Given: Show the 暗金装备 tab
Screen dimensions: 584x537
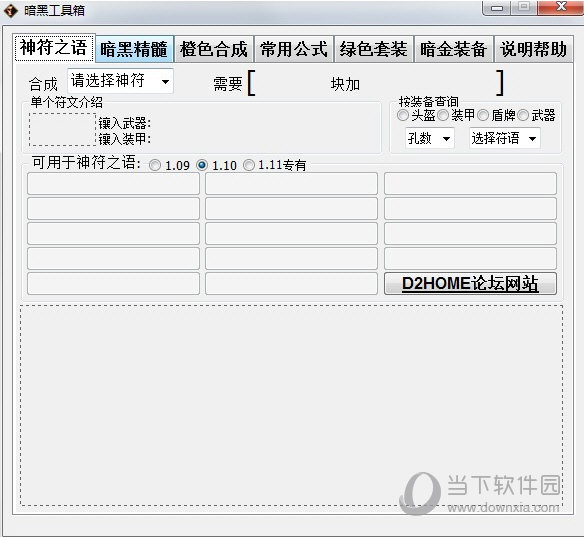Looking at the screenshot, I should tap(454, 49).
